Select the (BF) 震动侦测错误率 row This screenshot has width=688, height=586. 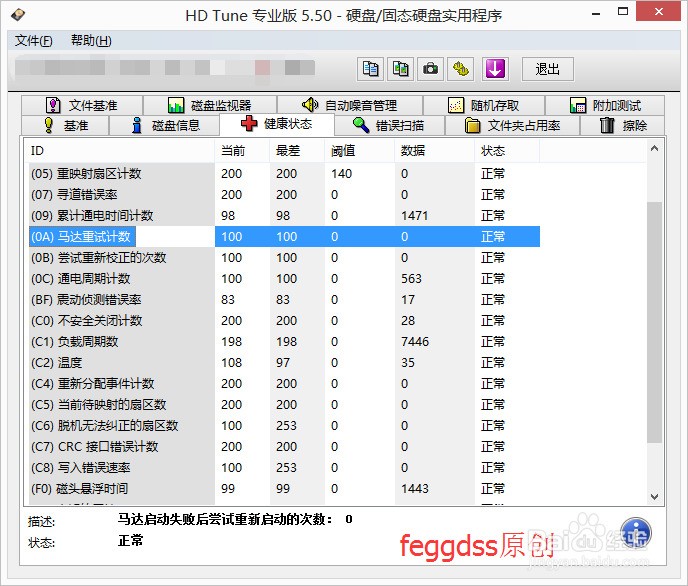coord(284,300)
